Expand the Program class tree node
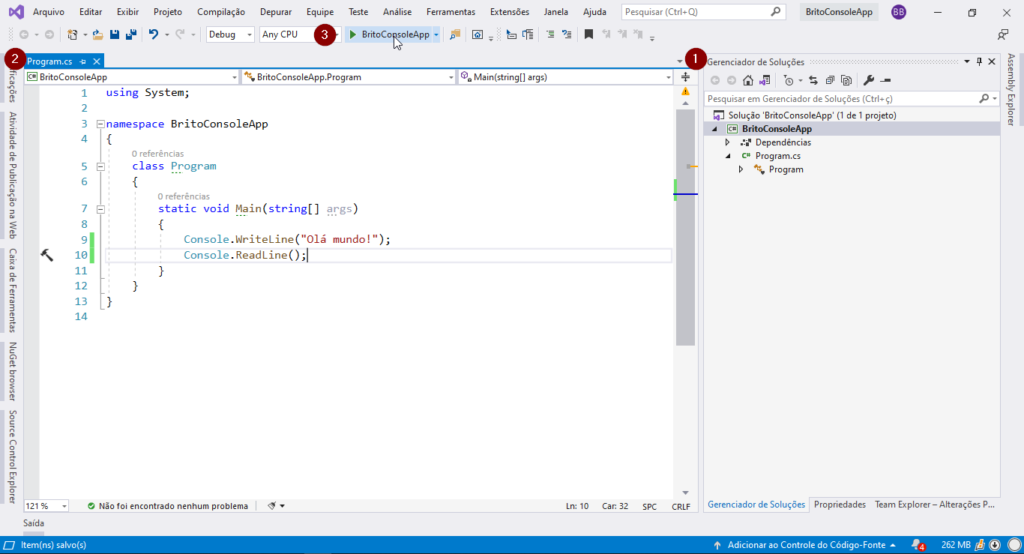This screenshot has width=1024, height=554. [741, 170]
